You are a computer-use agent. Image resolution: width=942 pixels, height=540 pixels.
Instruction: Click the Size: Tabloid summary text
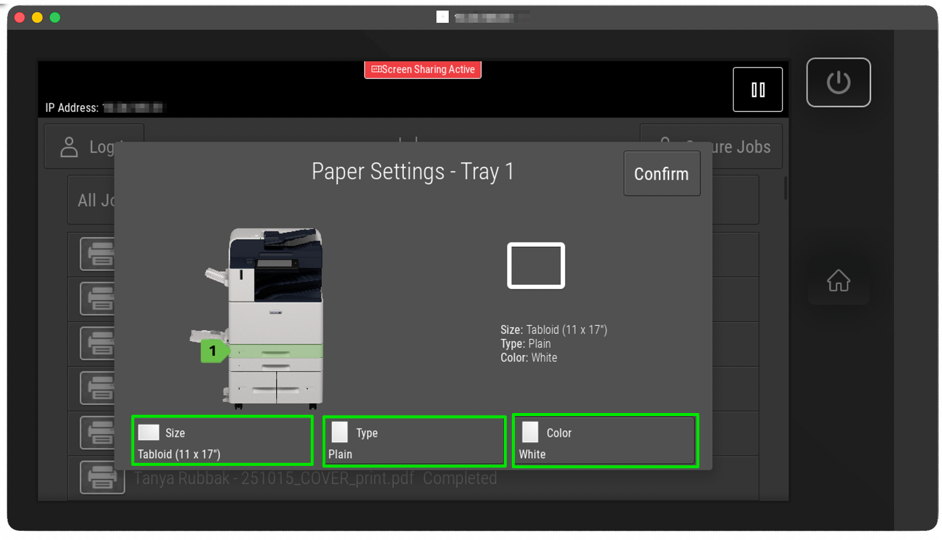tap(554, 330)
